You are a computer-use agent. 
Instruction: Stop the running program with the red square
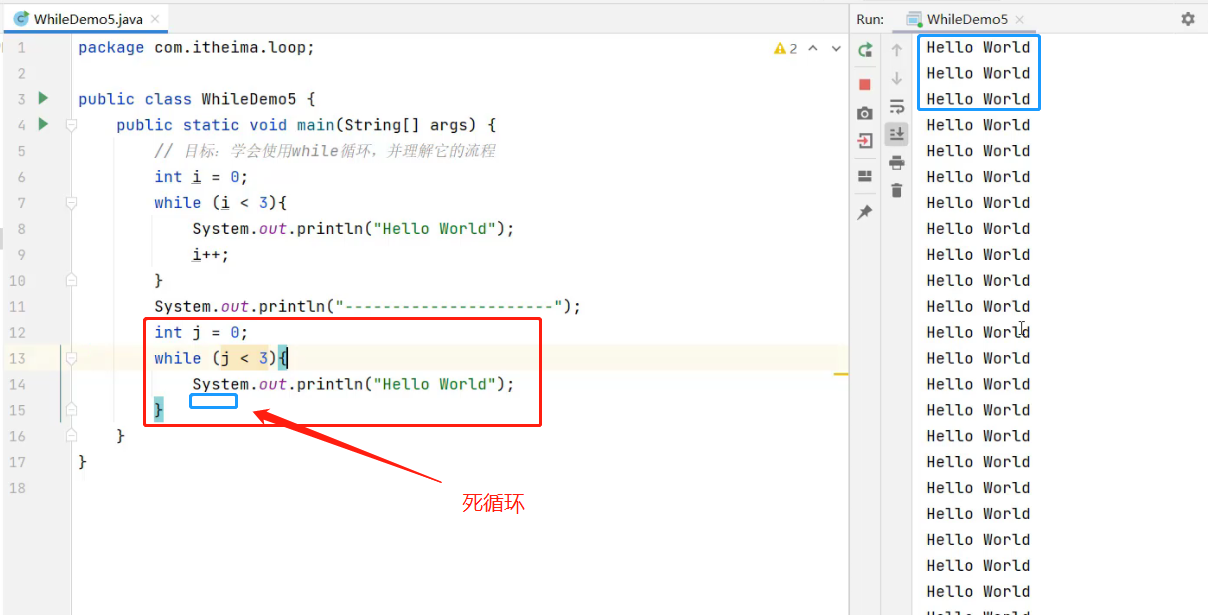point(865,85)
